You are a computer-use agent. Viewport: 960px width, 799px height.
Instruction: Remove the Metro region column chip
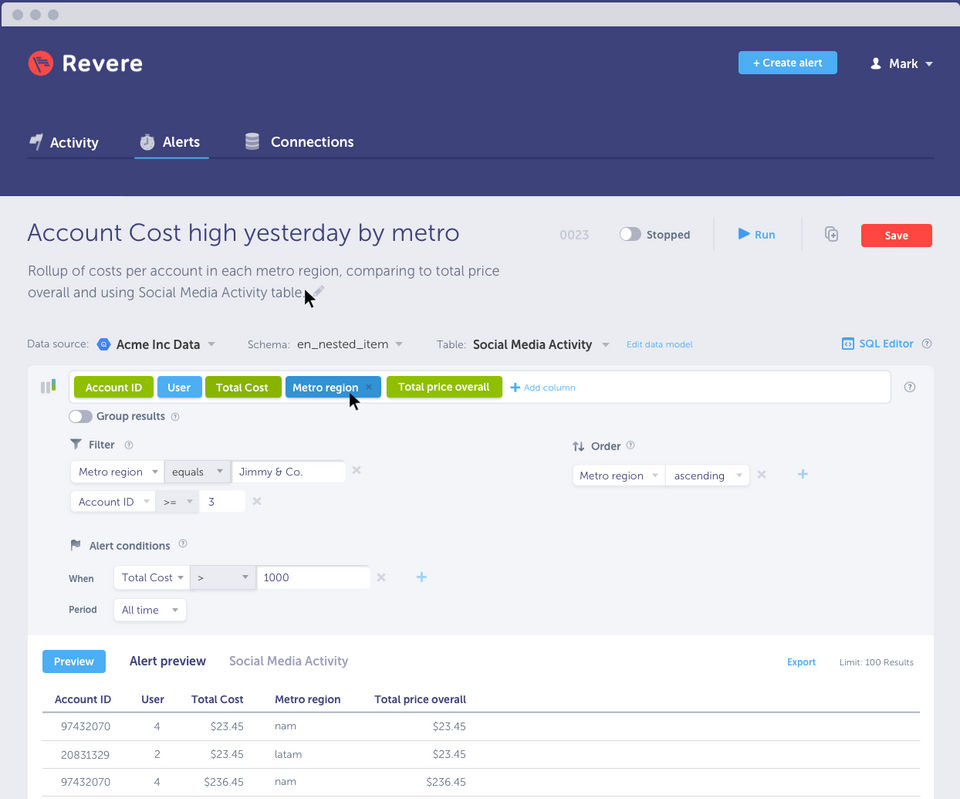pos(369,387)
